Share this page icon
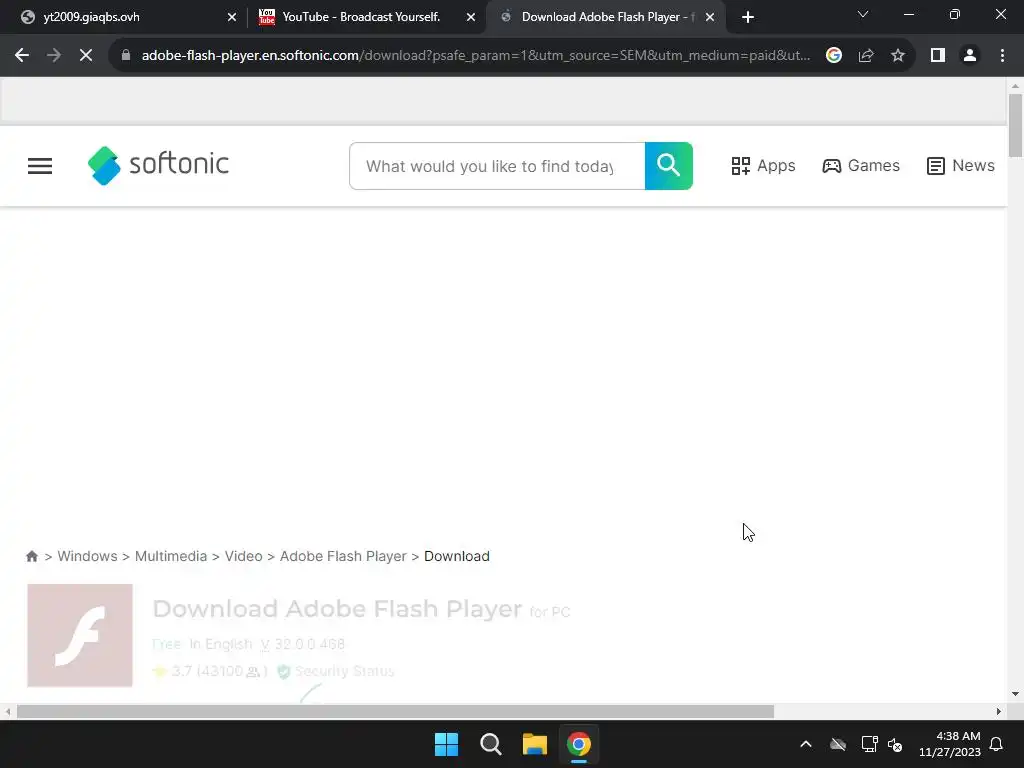Image resolution: width=1024 pixels, height=768 pixels. tap(866, 56)
